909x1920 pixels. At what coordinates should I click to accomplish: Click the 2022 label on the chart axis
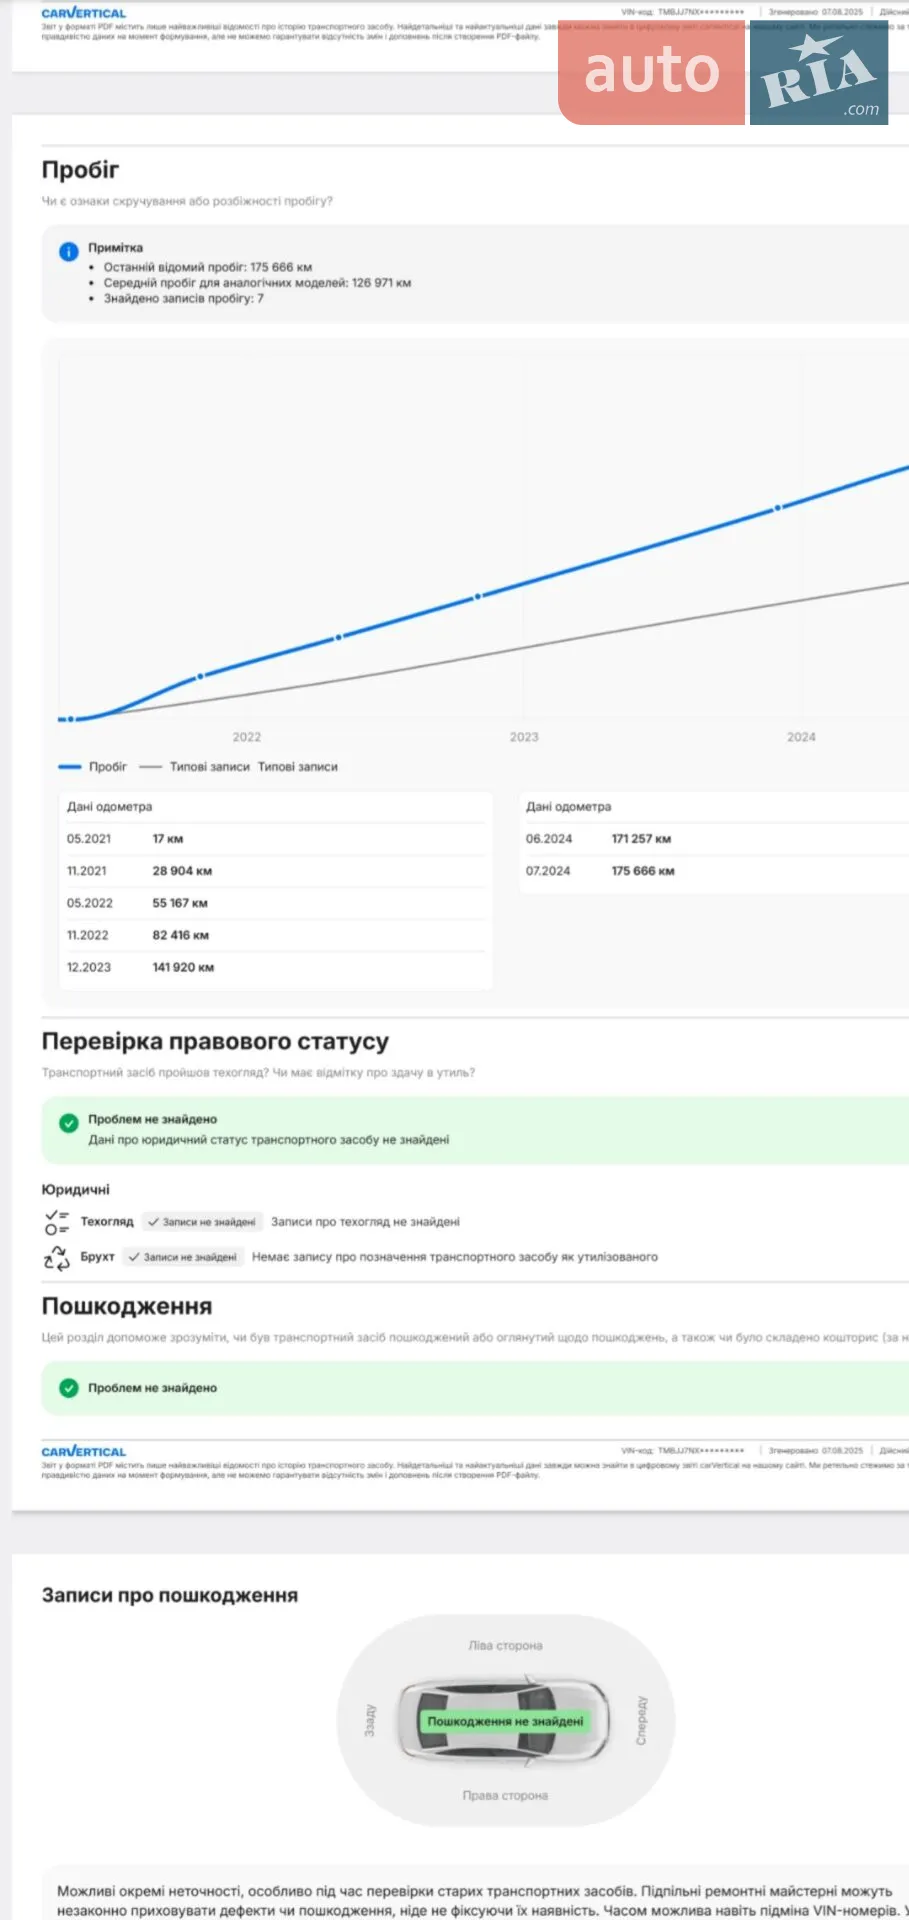247,737
